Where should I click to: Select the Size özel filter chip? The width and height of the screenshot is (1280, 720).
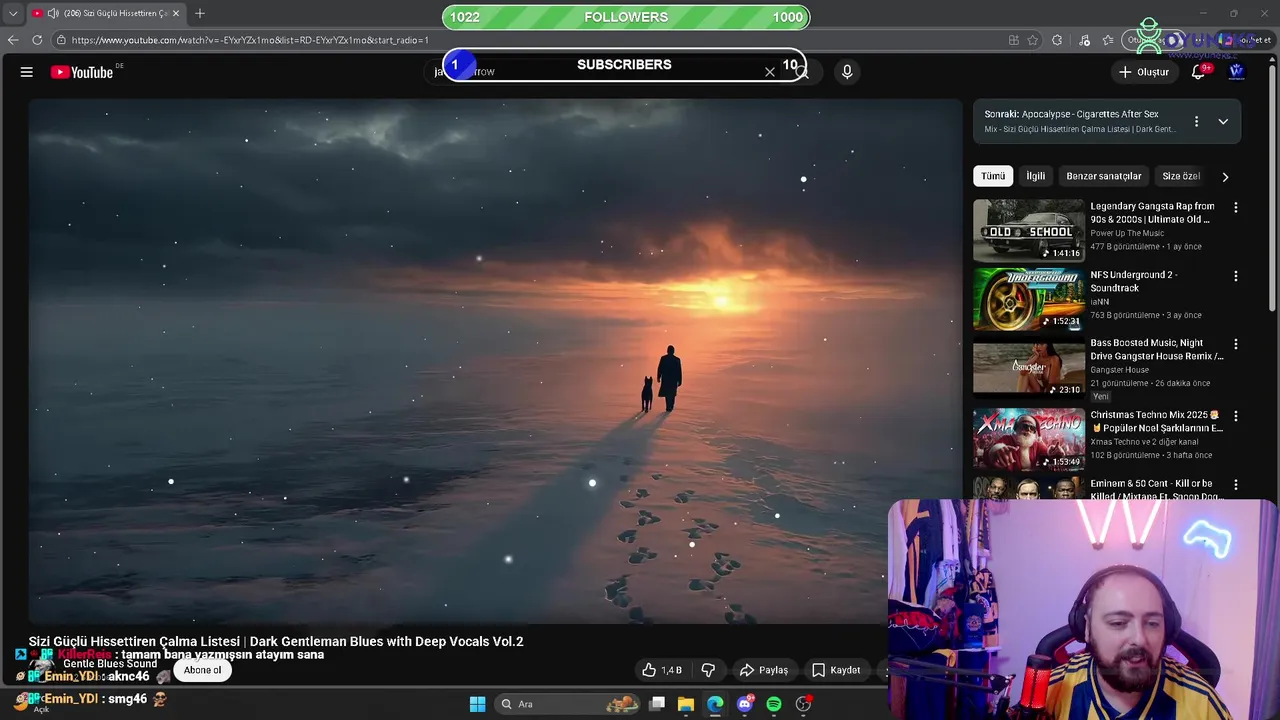pos(1181,176)
